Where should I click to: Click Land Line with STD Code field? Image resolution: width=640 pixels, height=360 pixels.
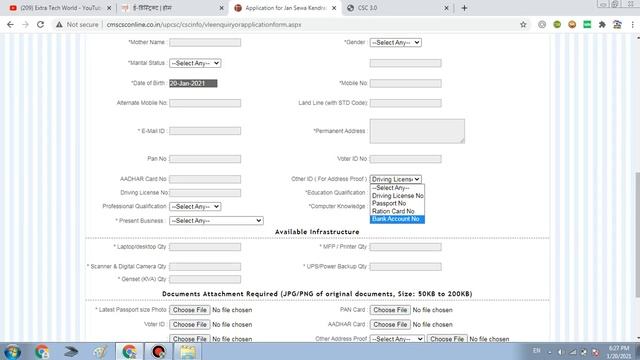[x=405, y=103]
